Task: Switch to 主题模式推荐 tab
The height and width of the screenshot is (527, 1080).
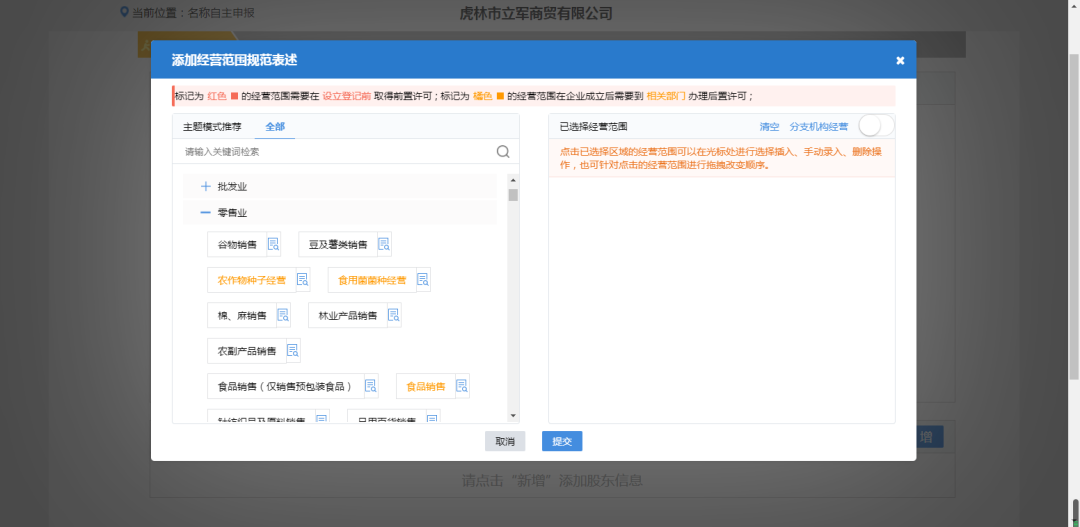Action: tap(212, 127)
